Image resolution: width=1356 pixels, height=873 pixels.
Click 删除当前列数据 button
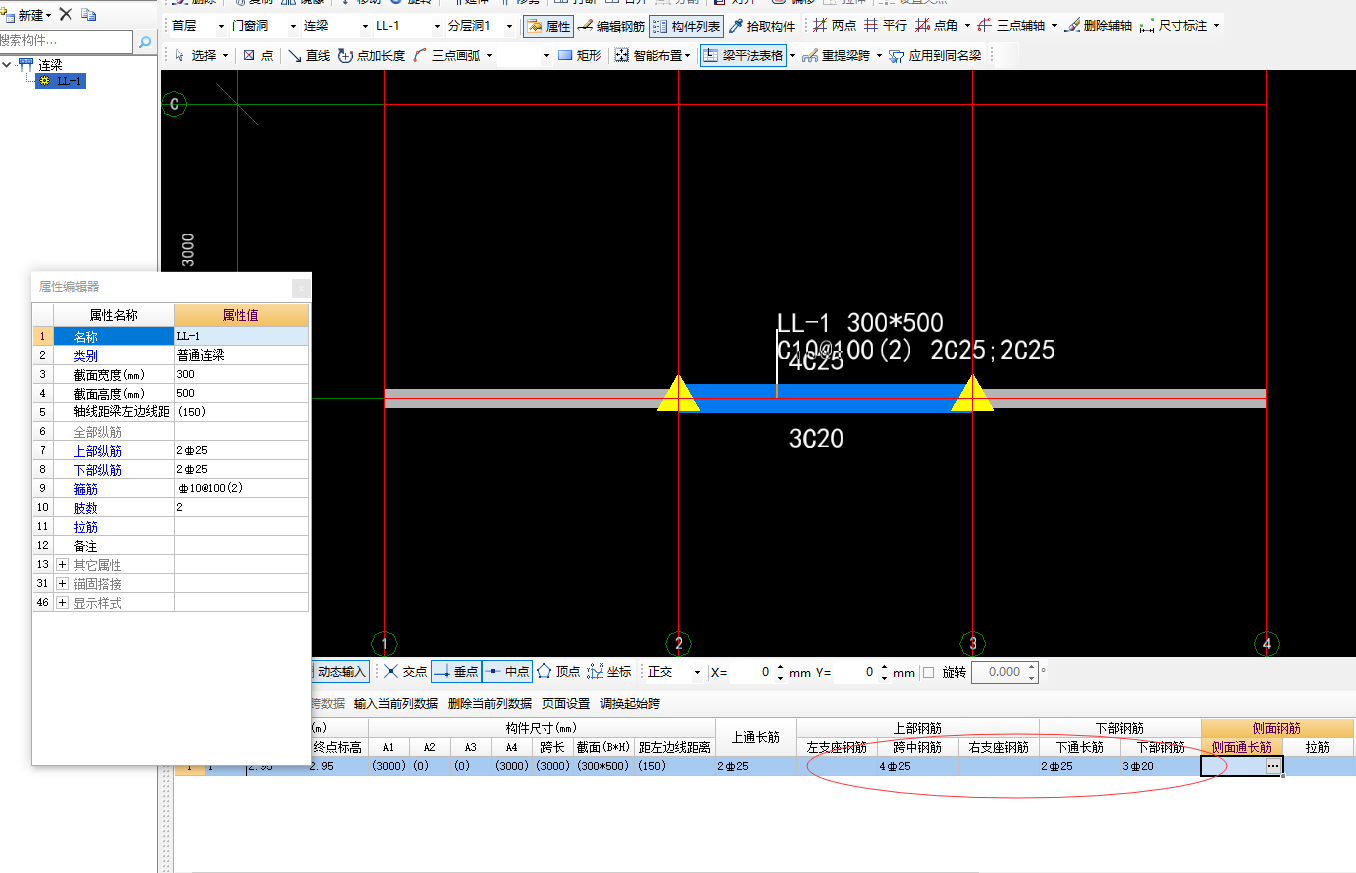[x=489, y=704]
